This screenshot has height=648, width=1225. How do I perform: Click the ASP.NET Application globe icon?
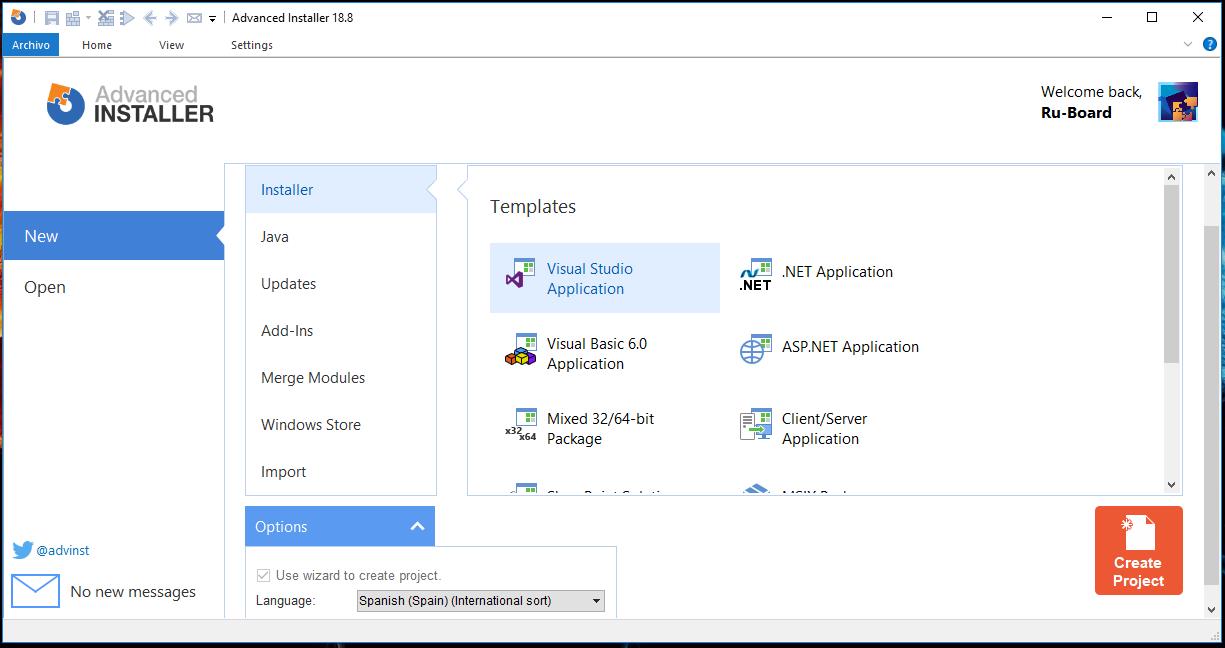[755, 349]
